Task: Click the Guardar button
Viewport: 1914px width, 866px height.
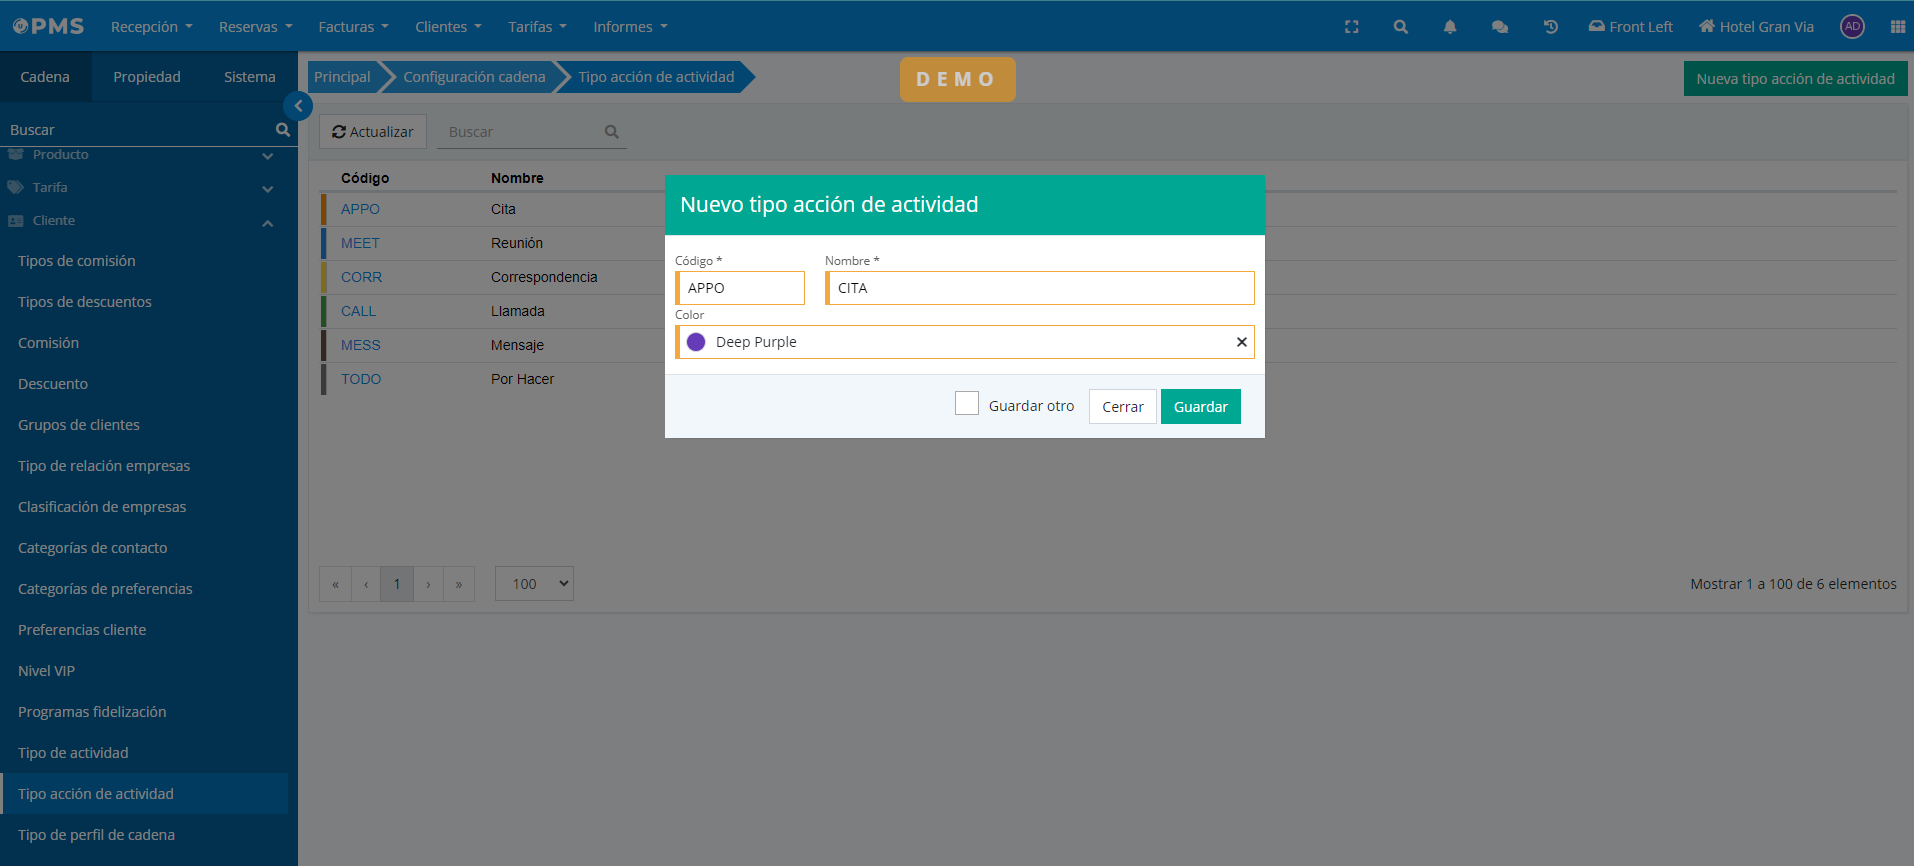Action: click(x=1200, y=407)
